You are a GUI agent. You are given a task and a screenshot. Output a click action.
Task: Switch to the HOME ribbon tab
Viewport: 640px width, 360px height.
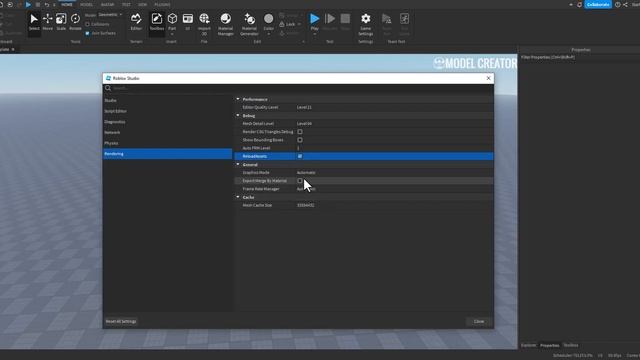coord(67,4)
